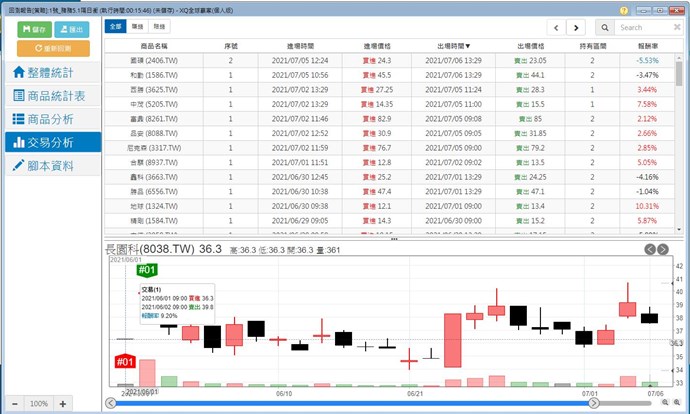This screenshot has height=414, width=690.
Task: Click the blue export button
Action: (x=71, y=29)
